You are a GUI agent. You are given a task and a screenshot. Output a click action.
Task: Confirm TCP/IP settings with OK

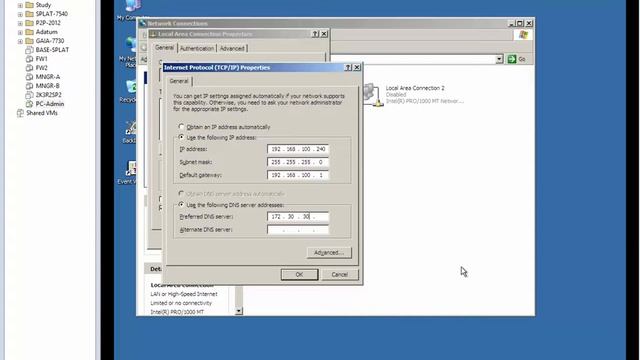(x=299, y=274)
